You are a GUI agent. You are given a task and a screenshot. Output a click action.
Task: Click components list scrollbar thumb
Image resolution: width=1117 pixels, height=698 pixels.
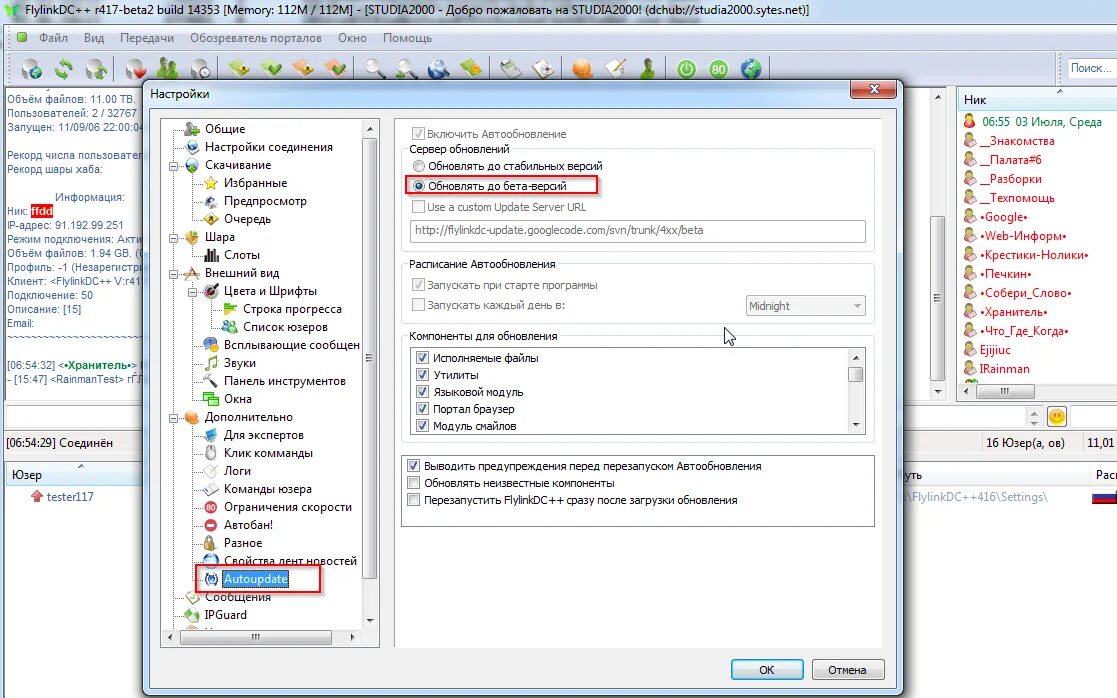856,374
